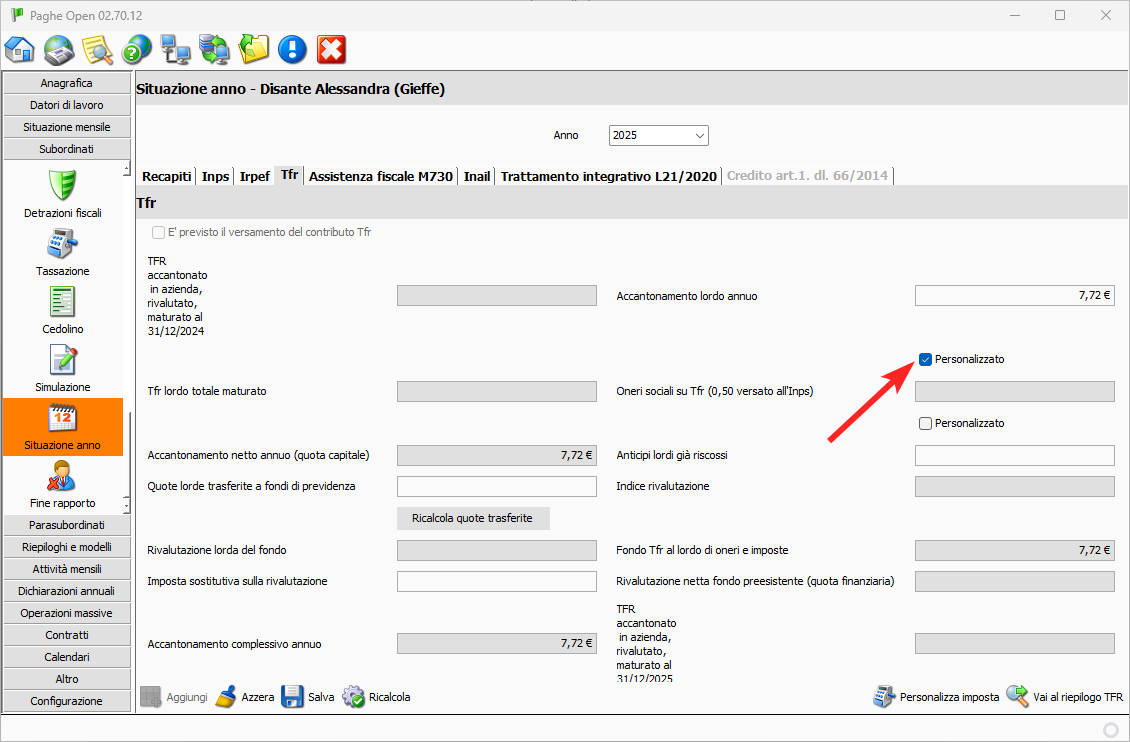
Task: Enable Personalizzato under Oneri sociali su Tfr
Action: pos(926,423)
